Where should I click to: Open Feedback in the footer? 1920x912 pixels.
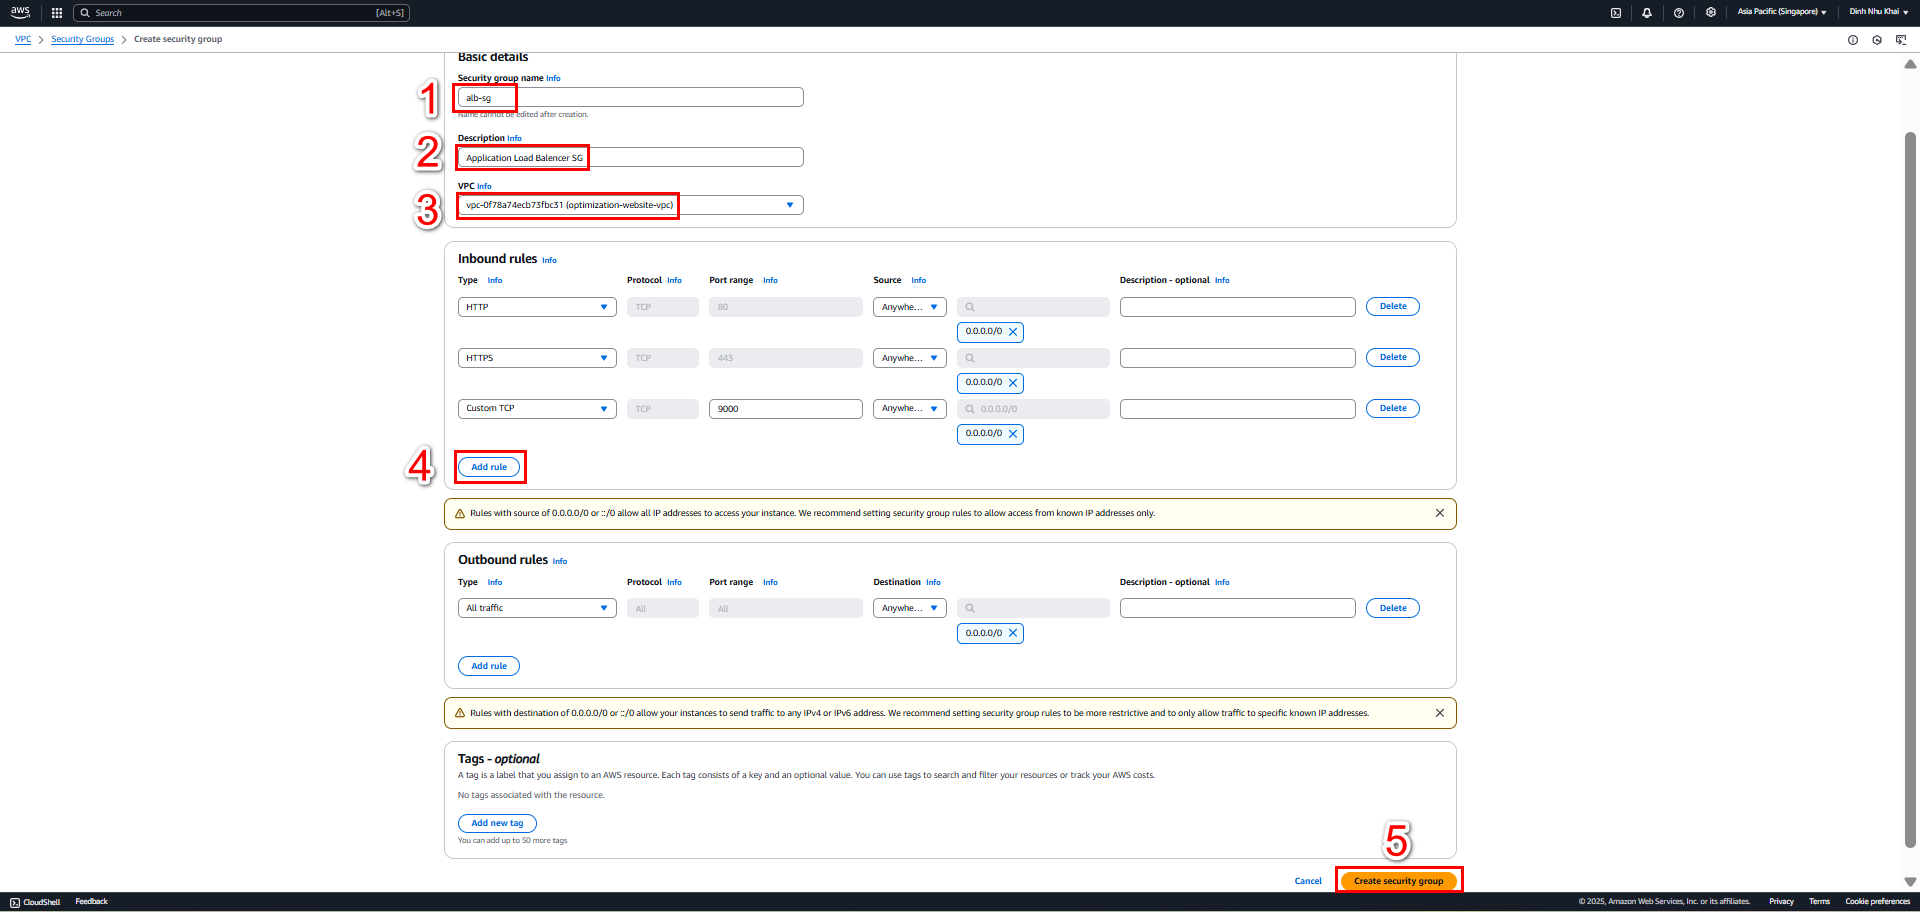click(91, 902)
